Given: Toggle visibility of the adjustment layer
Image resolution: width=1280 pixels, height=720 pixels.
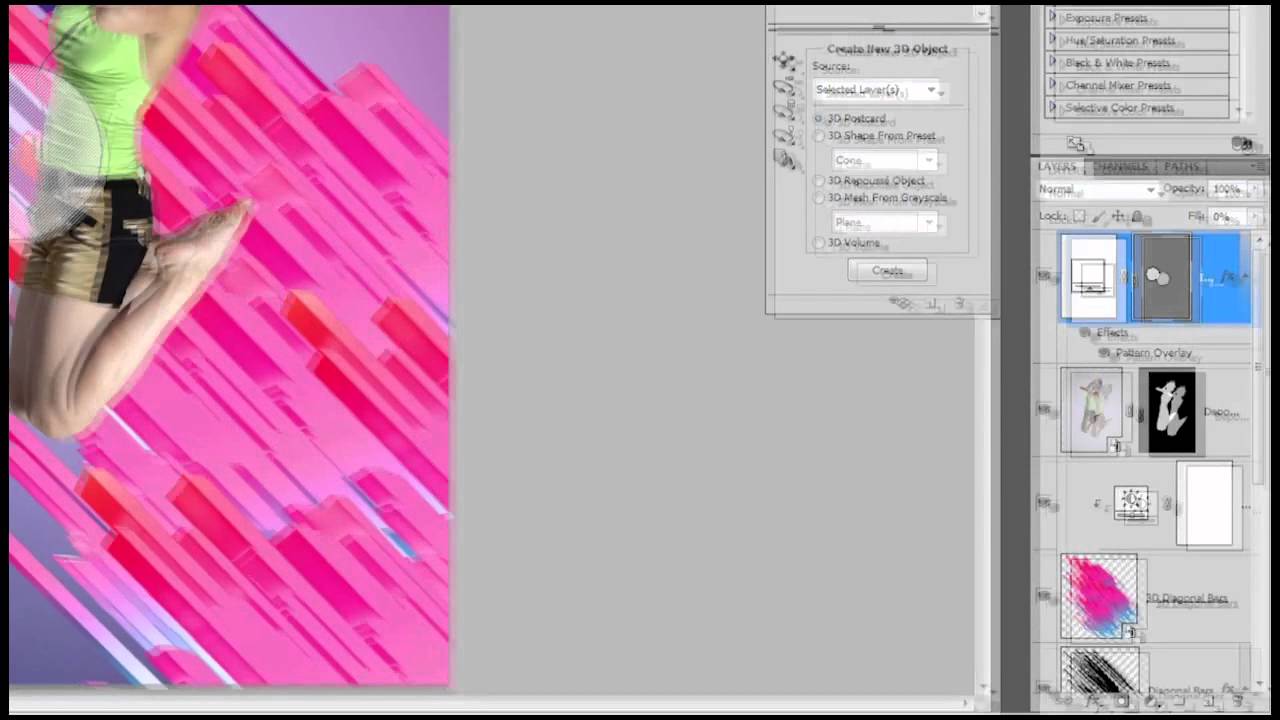Looking at the screenshot, I should [1045, 504].
